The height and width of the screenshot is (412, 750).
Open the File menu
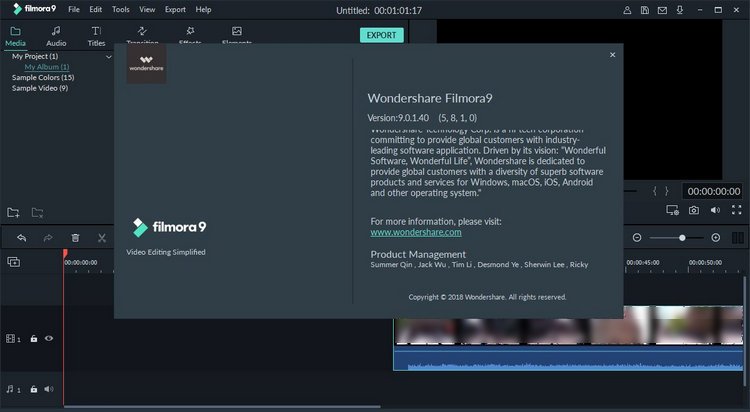tap(74, 10)
